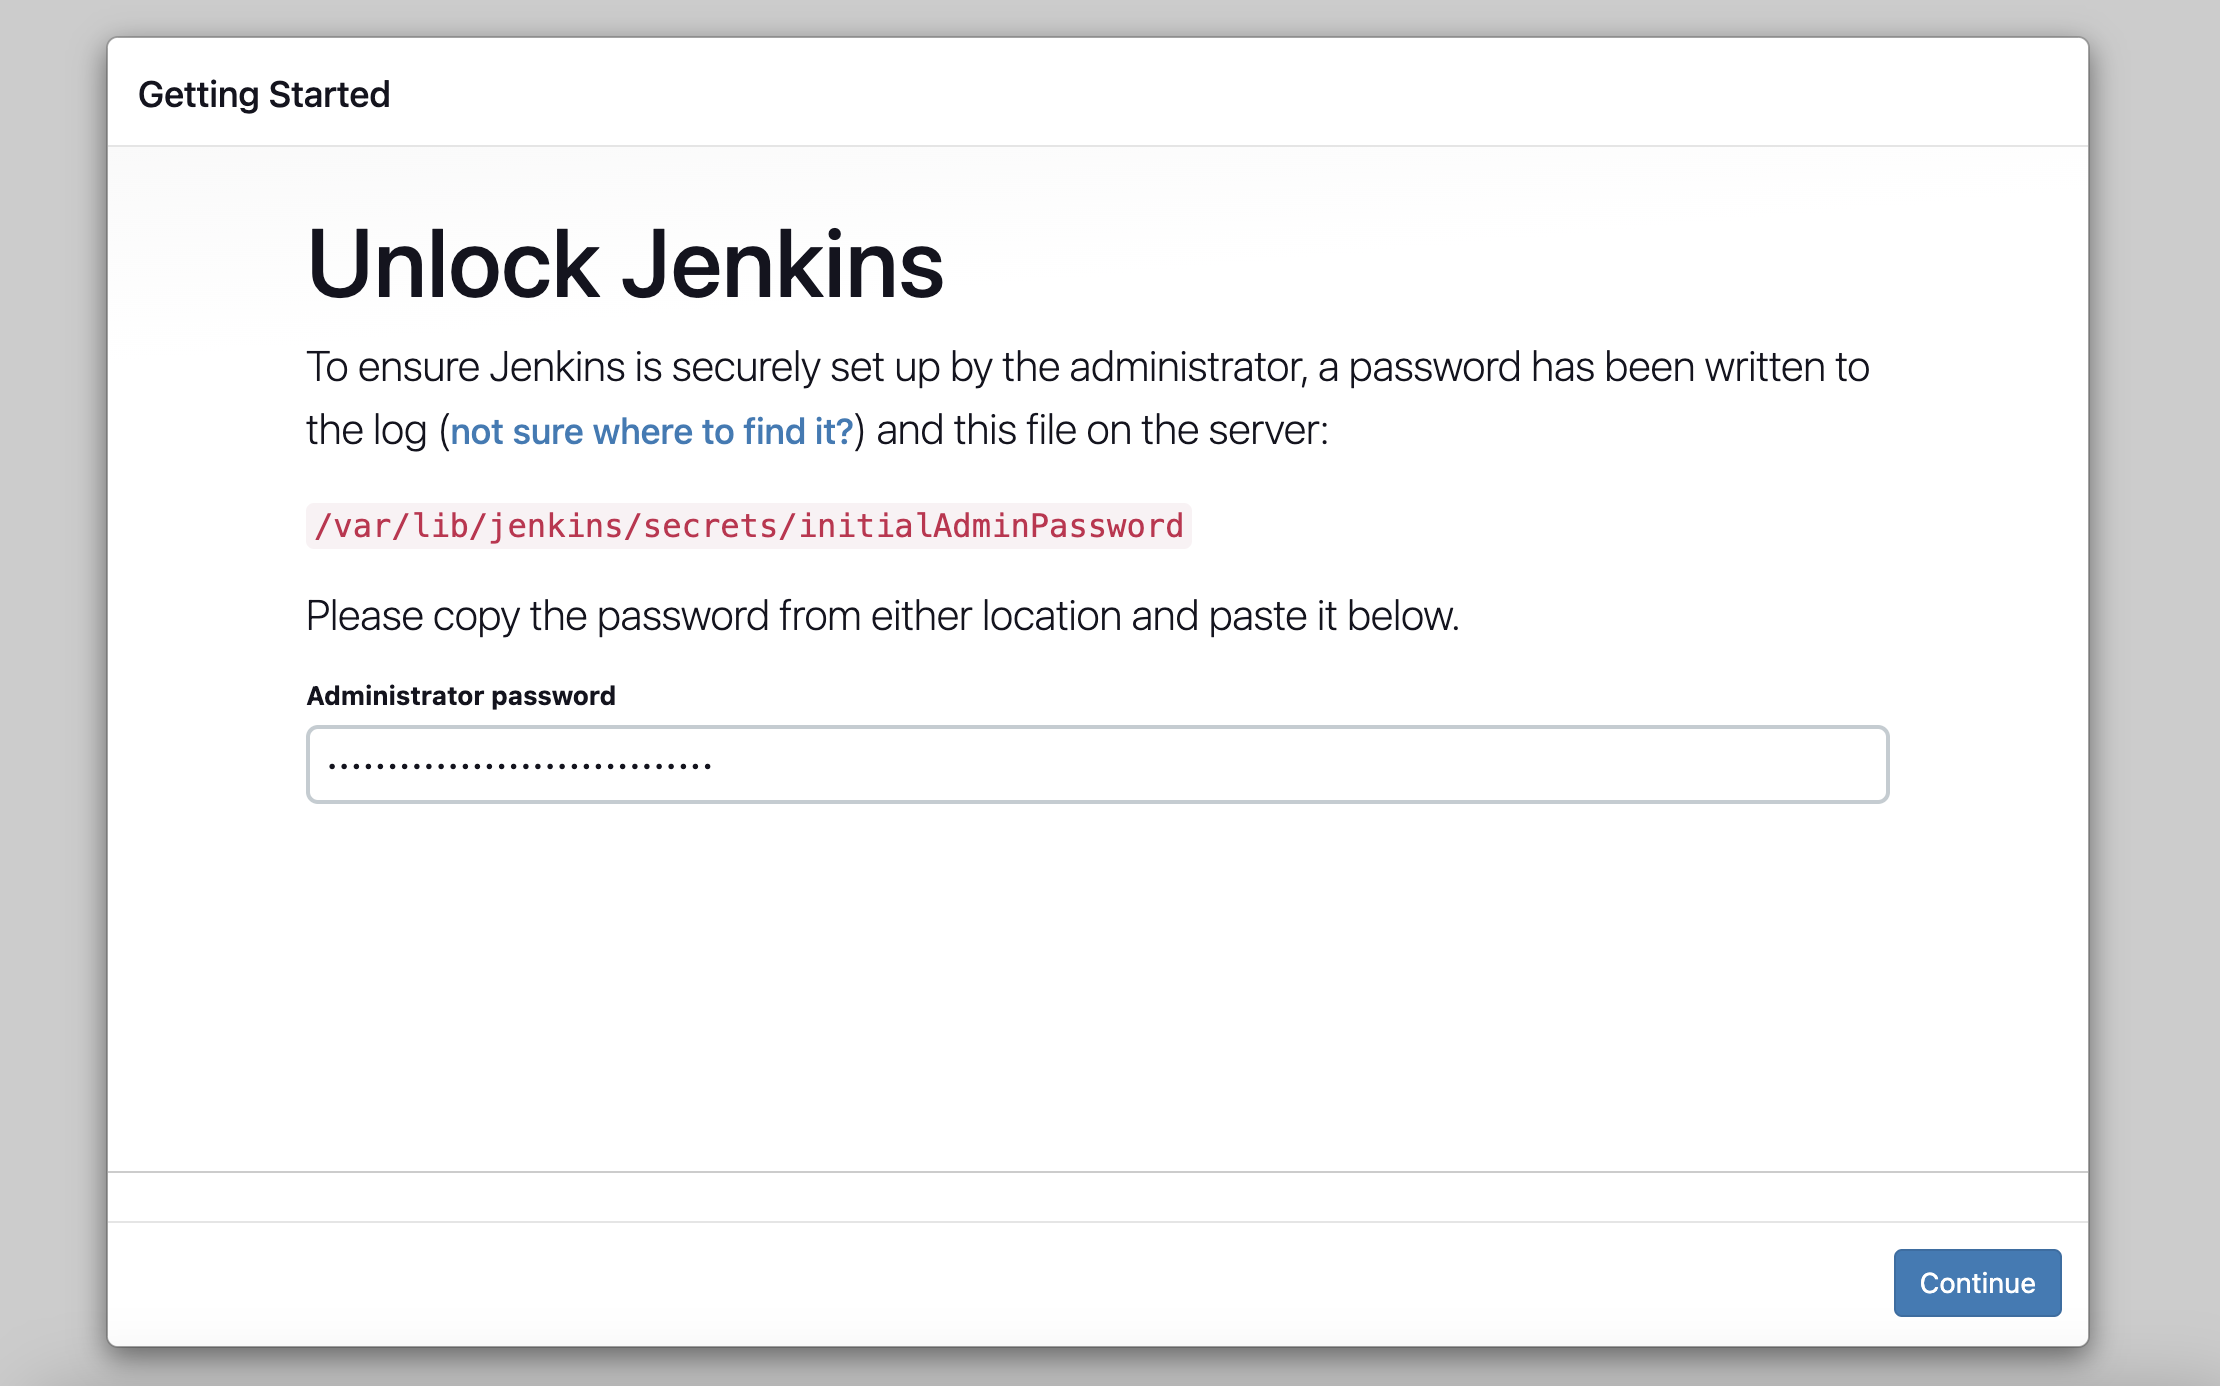The height and width of the screenshot is (1386, 2220).
Task: Select the initialAdminPassword file path text
Action: (748, 526)
